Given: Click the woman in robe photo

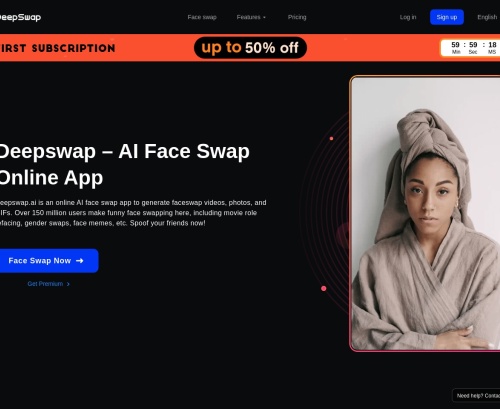Looking at the screenshot, I should pyautogui.click(x=426, y=213).
